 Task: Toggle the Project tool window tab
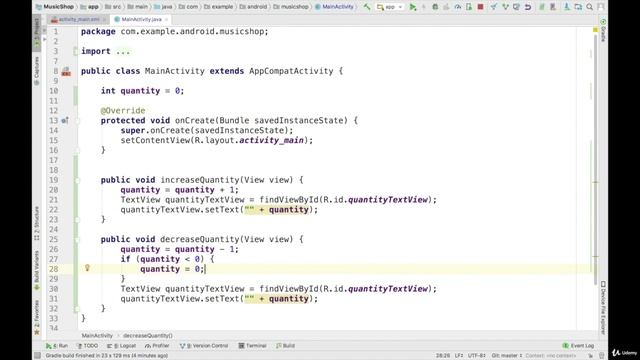(37, 33)
